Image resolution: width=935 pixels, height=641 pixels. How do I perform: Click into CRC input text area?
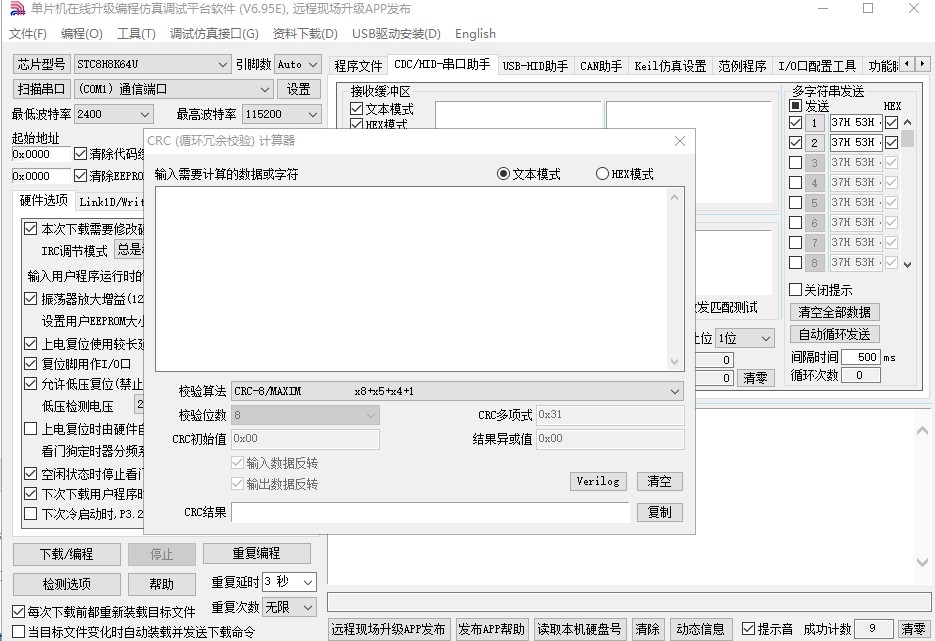click(x=411, y=278)
